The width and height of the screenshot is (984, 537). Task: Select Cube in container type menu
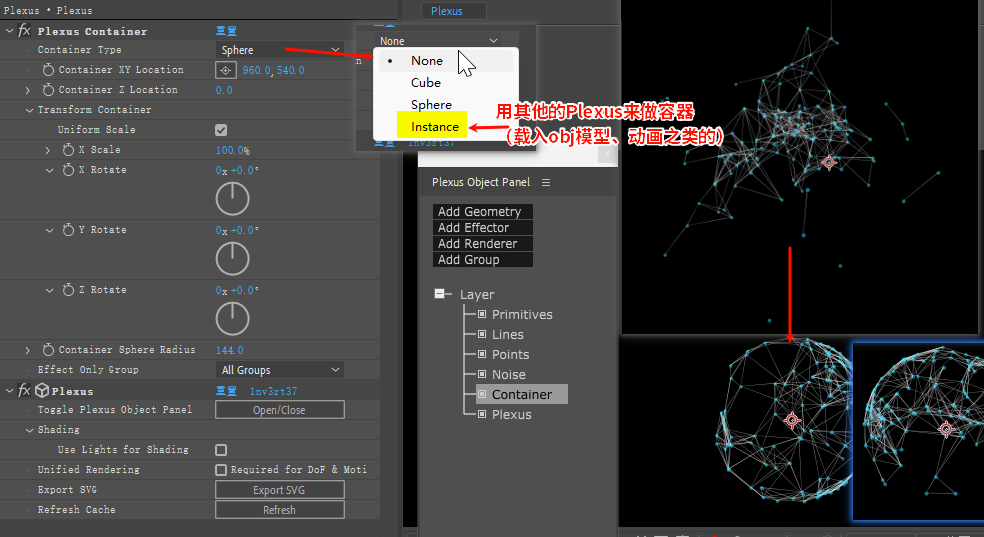(444, 83)
